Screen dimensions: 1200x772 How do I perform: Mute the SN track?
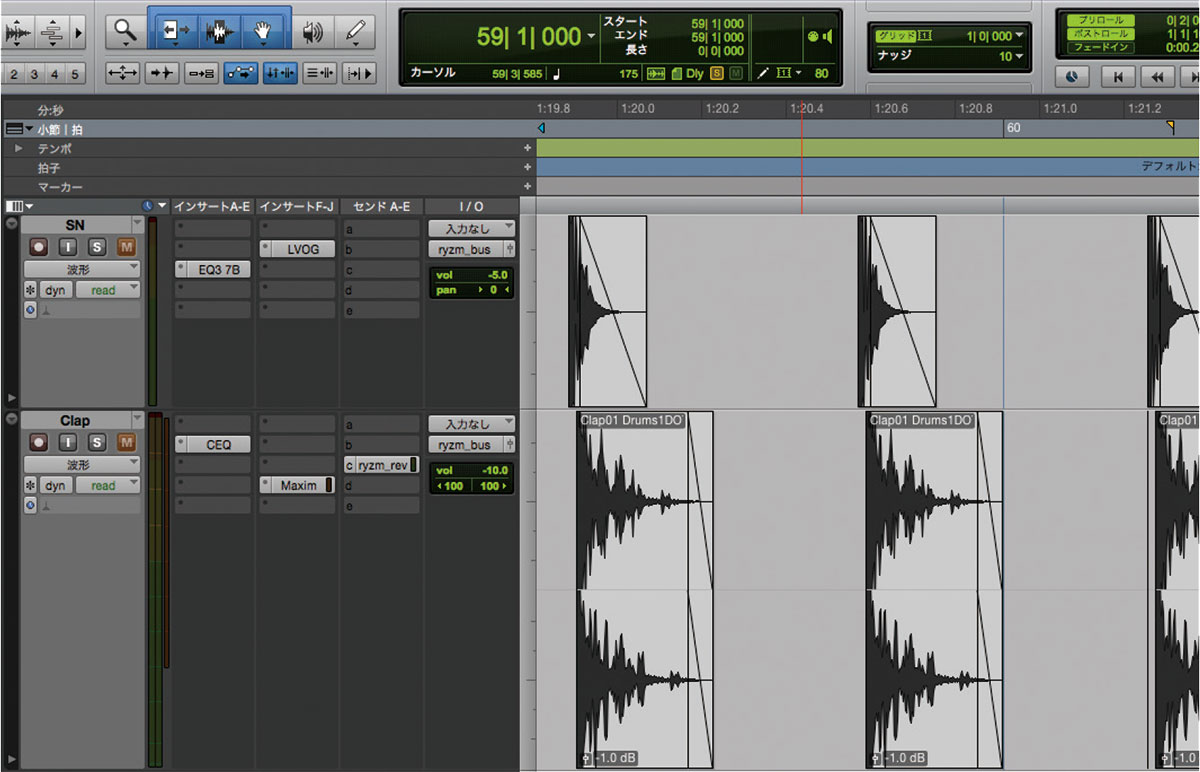click(126, 246)
